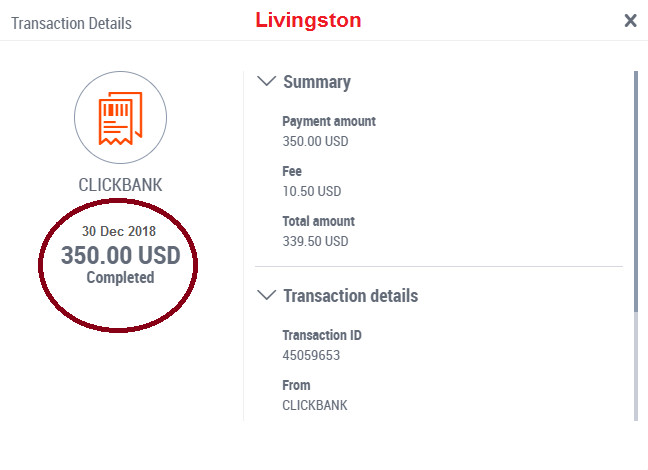Click the Transaction Details title
The height and width of the screenshot is (470, 648).
point(71,24)
